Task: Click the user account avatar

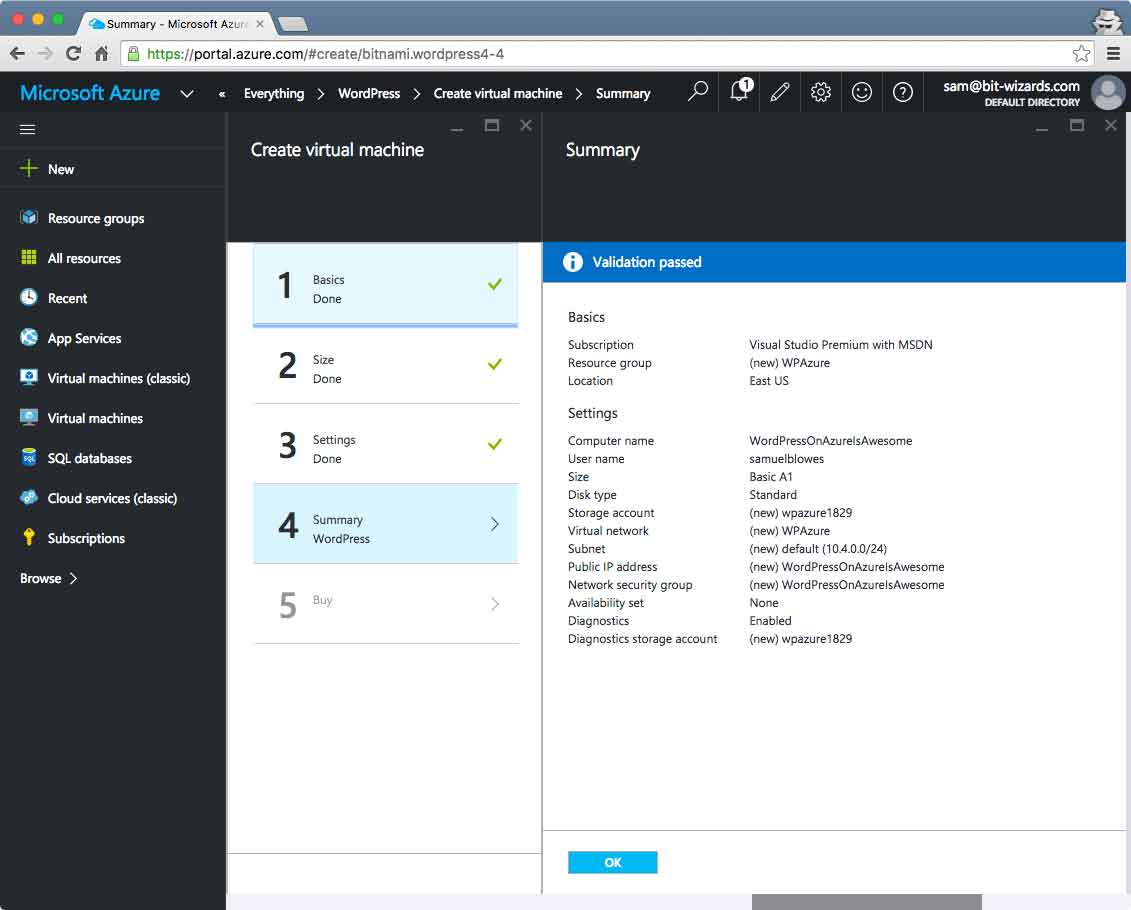Action: [1107, 92]
